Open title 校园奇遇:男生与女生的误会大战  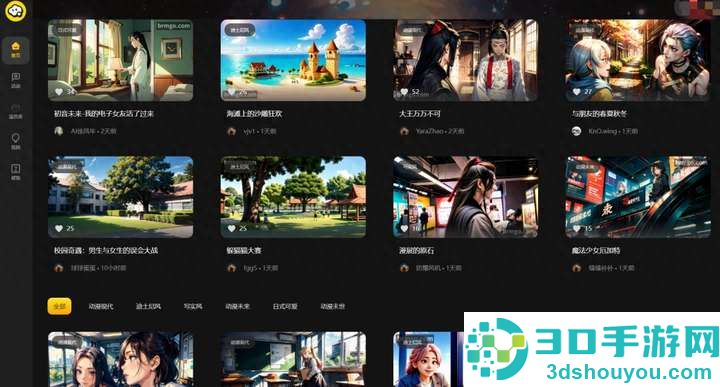(x=106, y=250)
